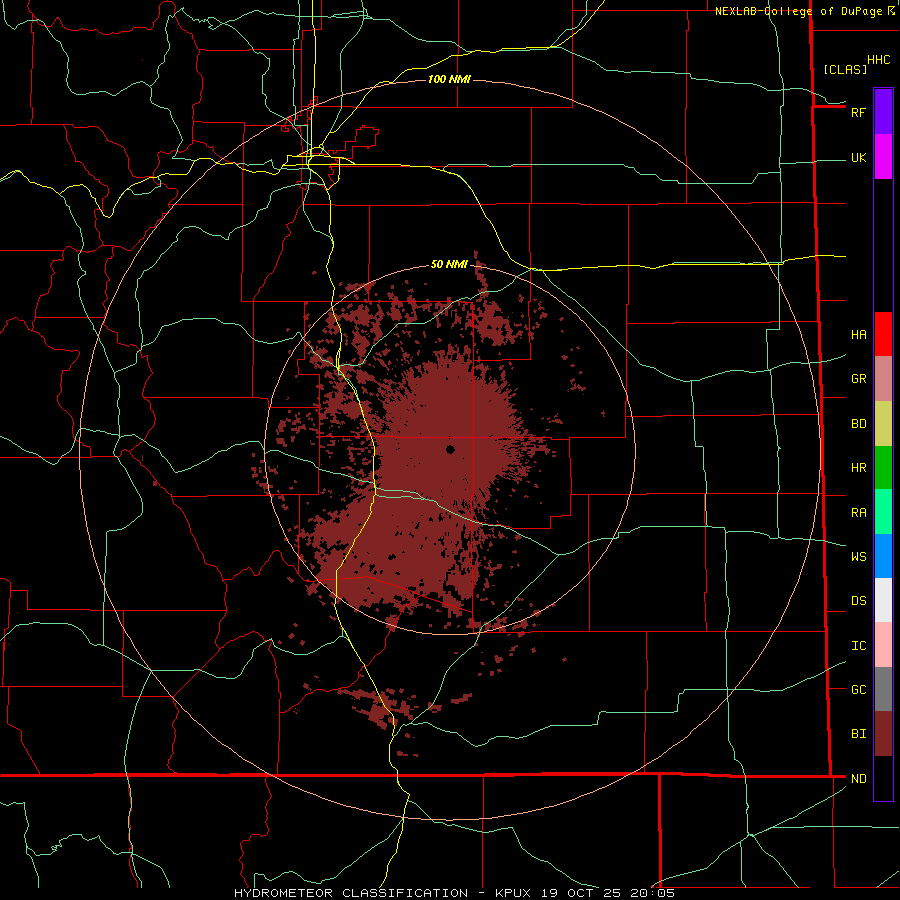Click the GC legend label

click(x=858, y=689)
